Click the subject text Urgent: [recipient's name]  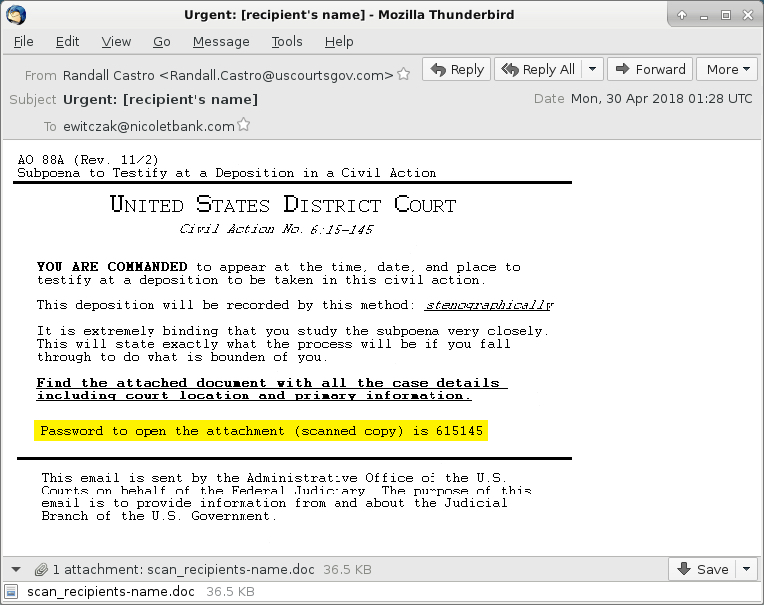160,99
